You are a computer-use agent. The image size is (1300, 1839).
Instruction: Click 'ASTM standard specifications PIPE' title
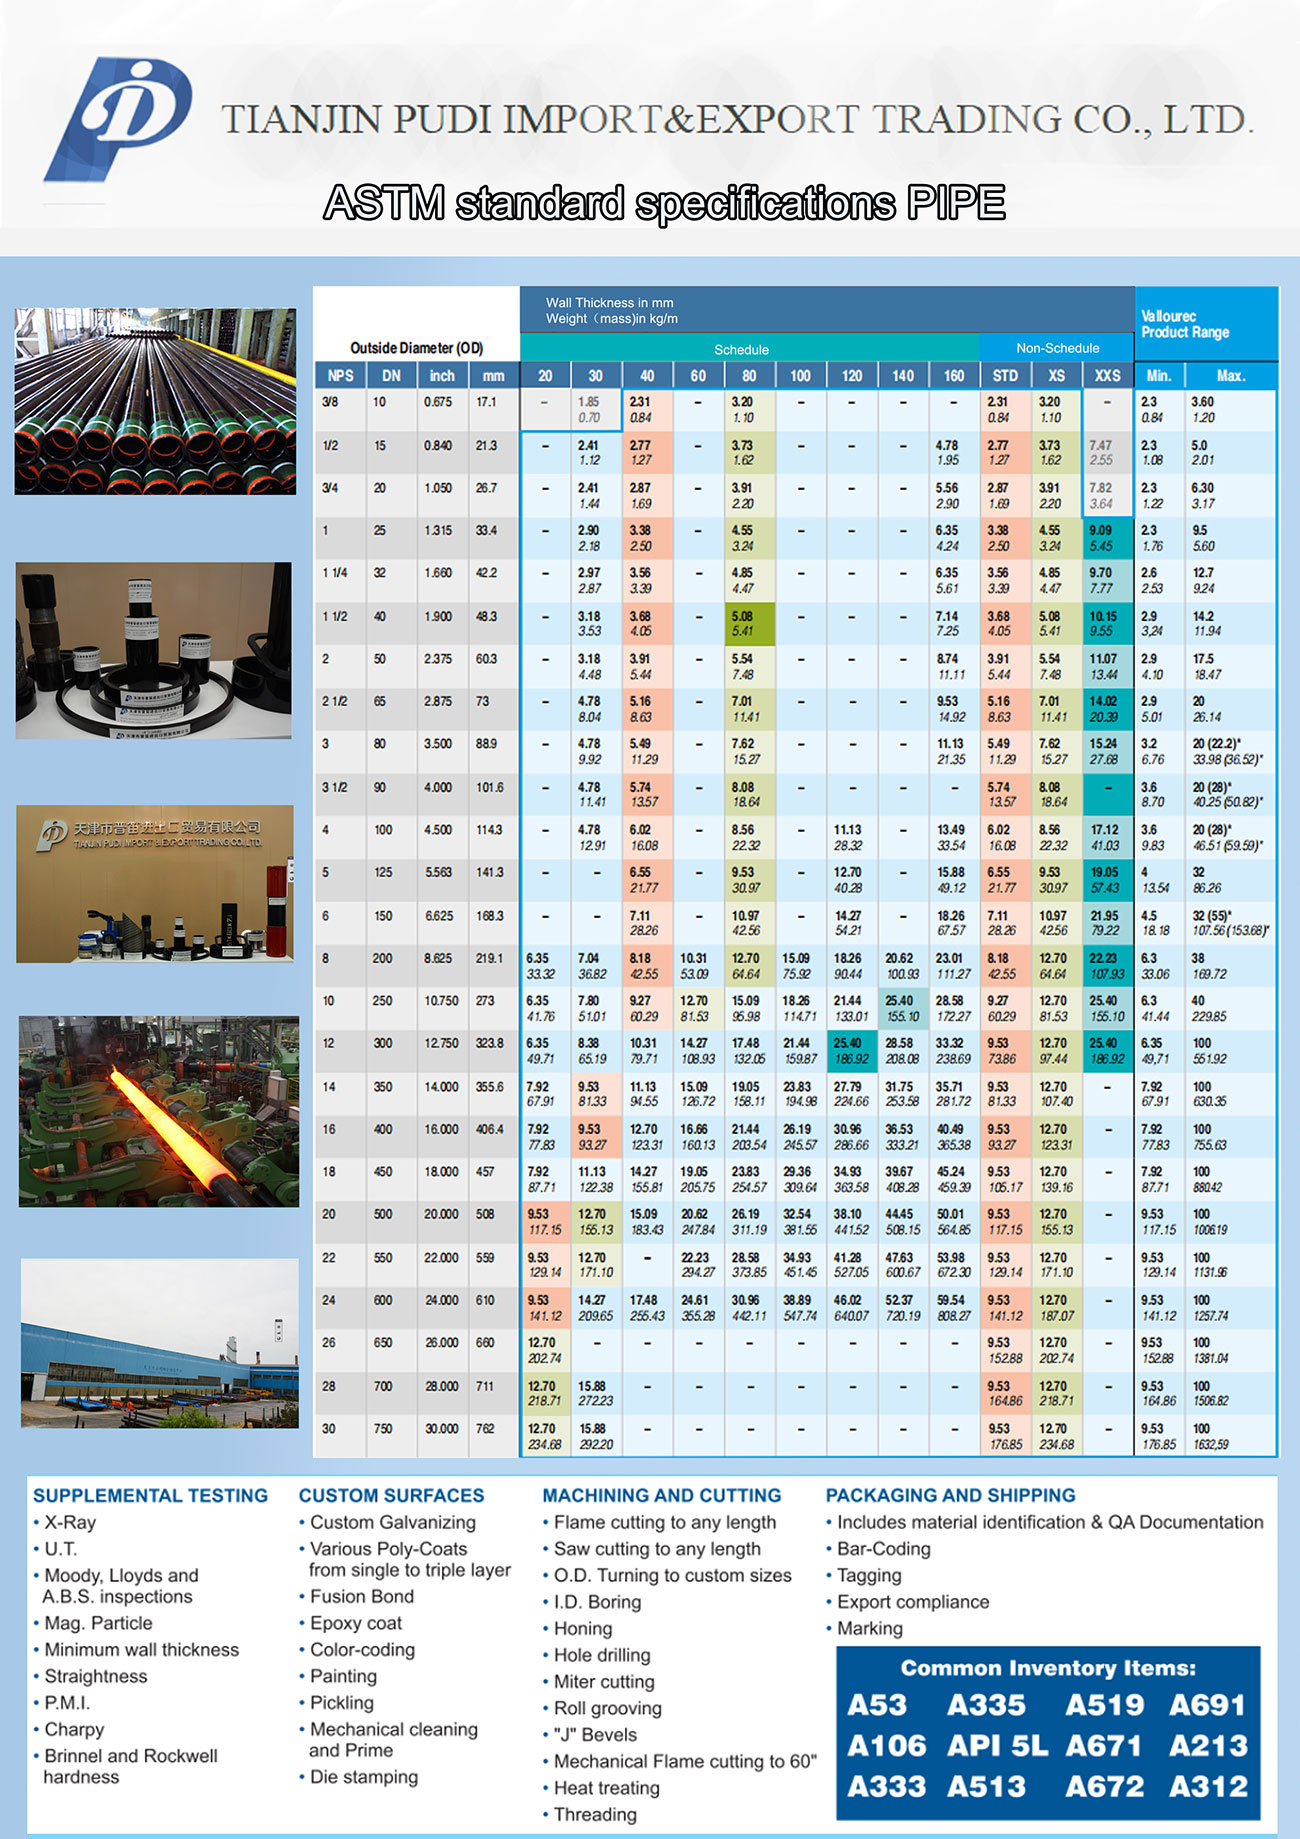point(665,203)
